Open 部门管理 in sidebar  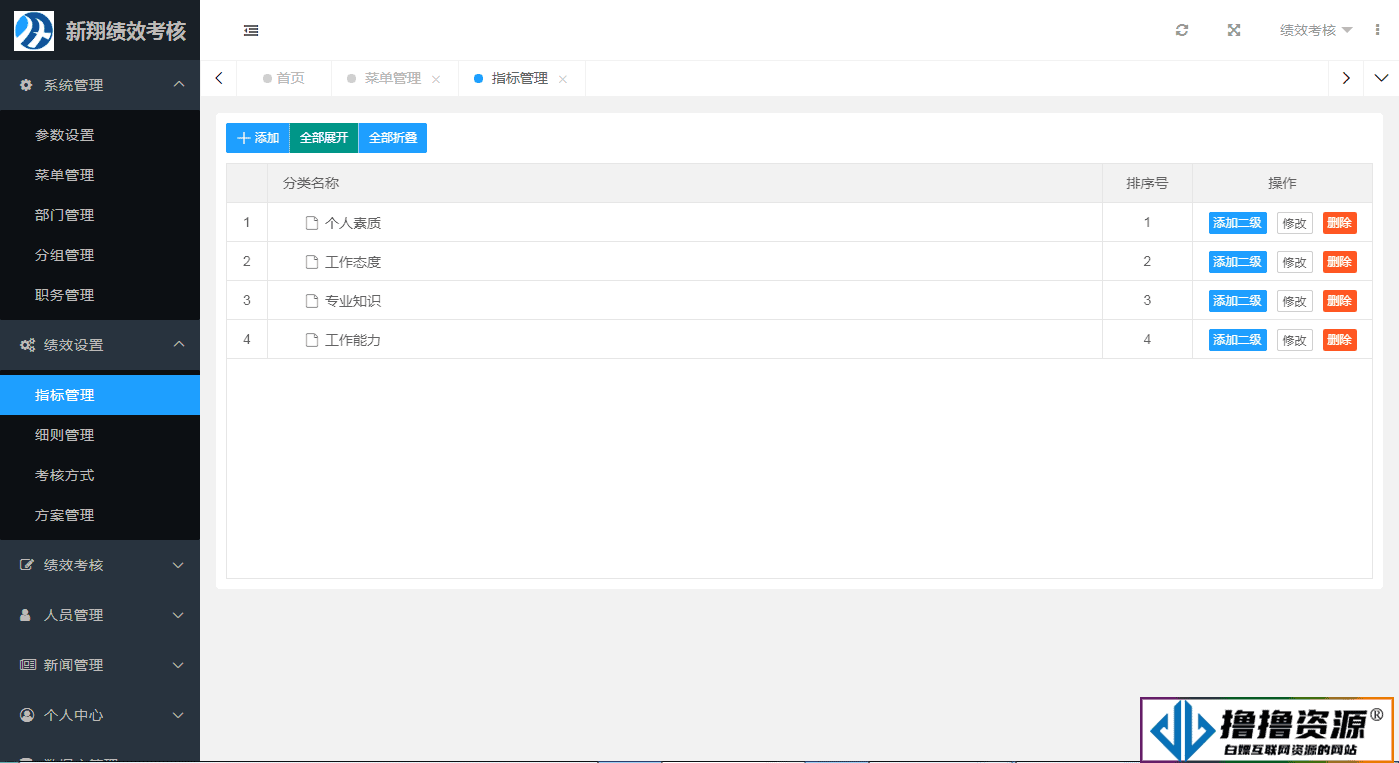coord(100,215)
